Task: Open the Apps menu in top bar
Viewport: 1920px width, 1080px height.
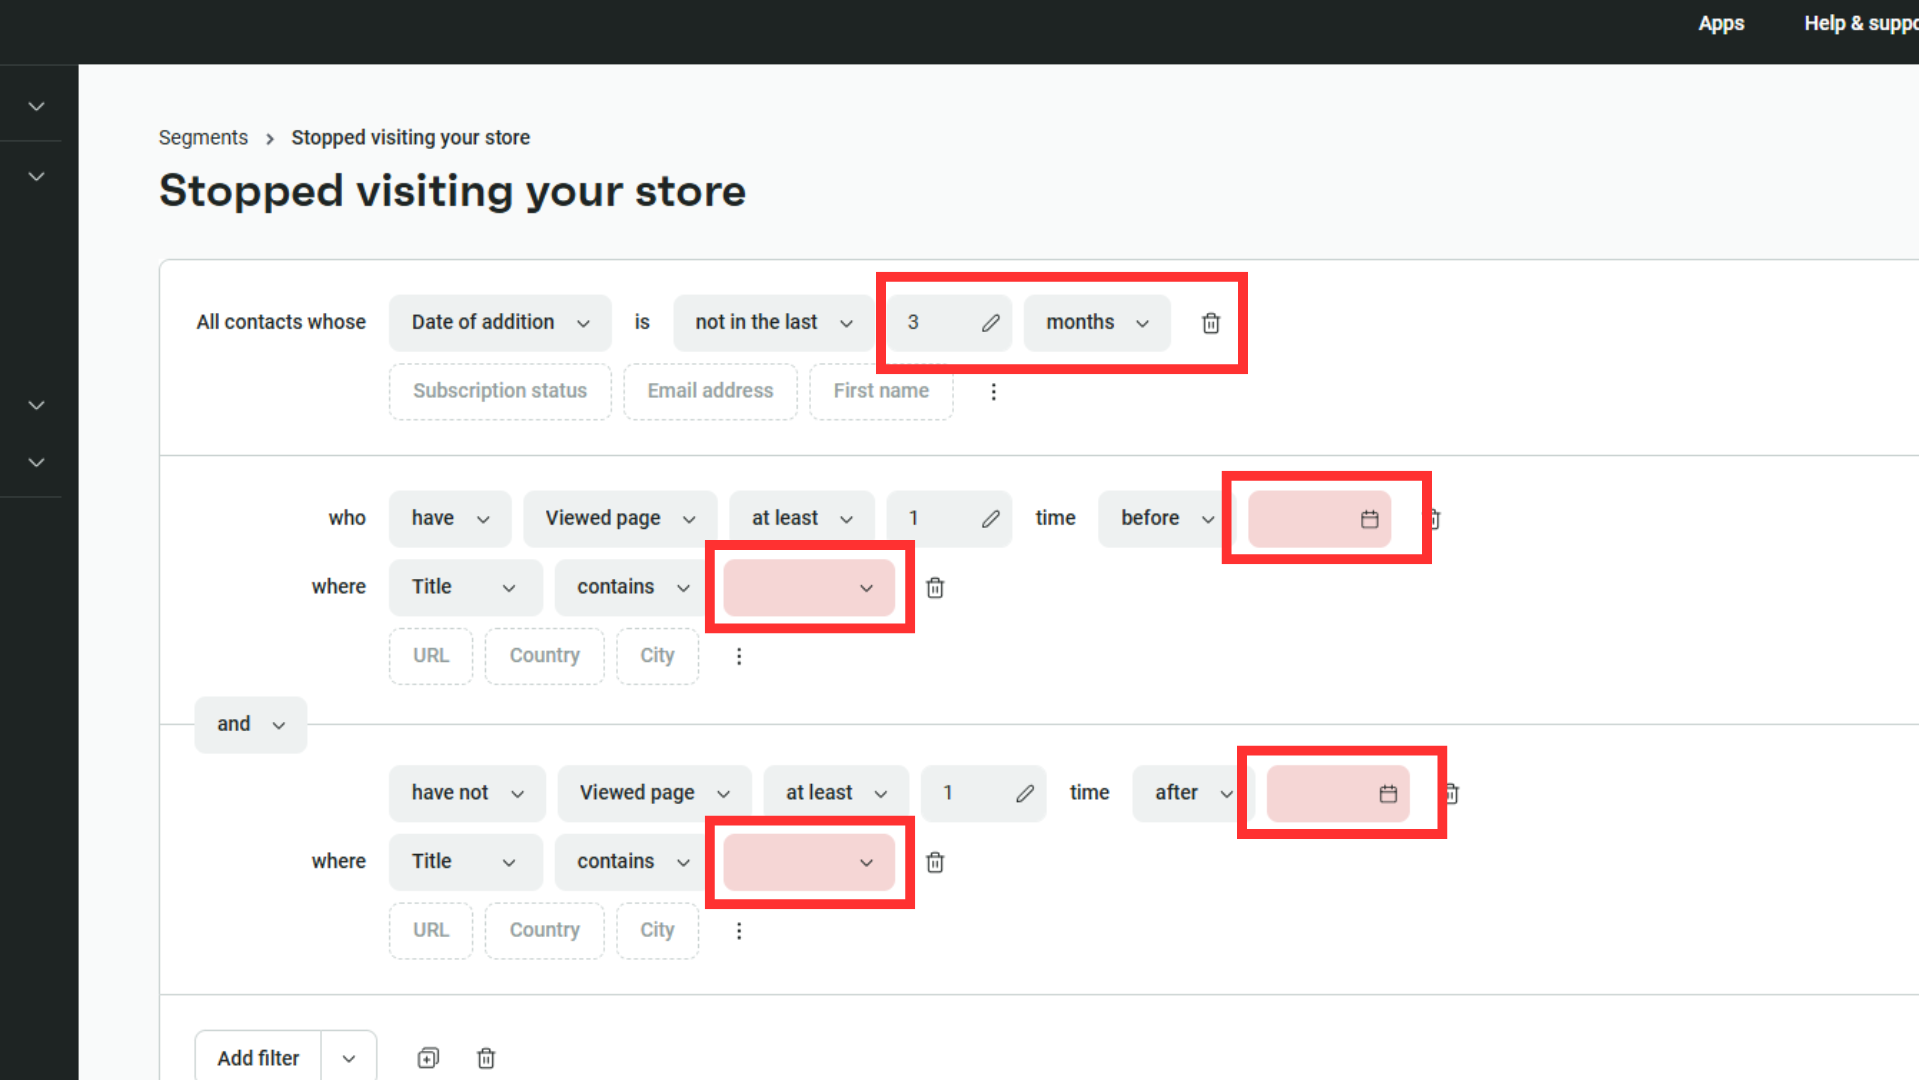Action: (x=1720, y=23)
